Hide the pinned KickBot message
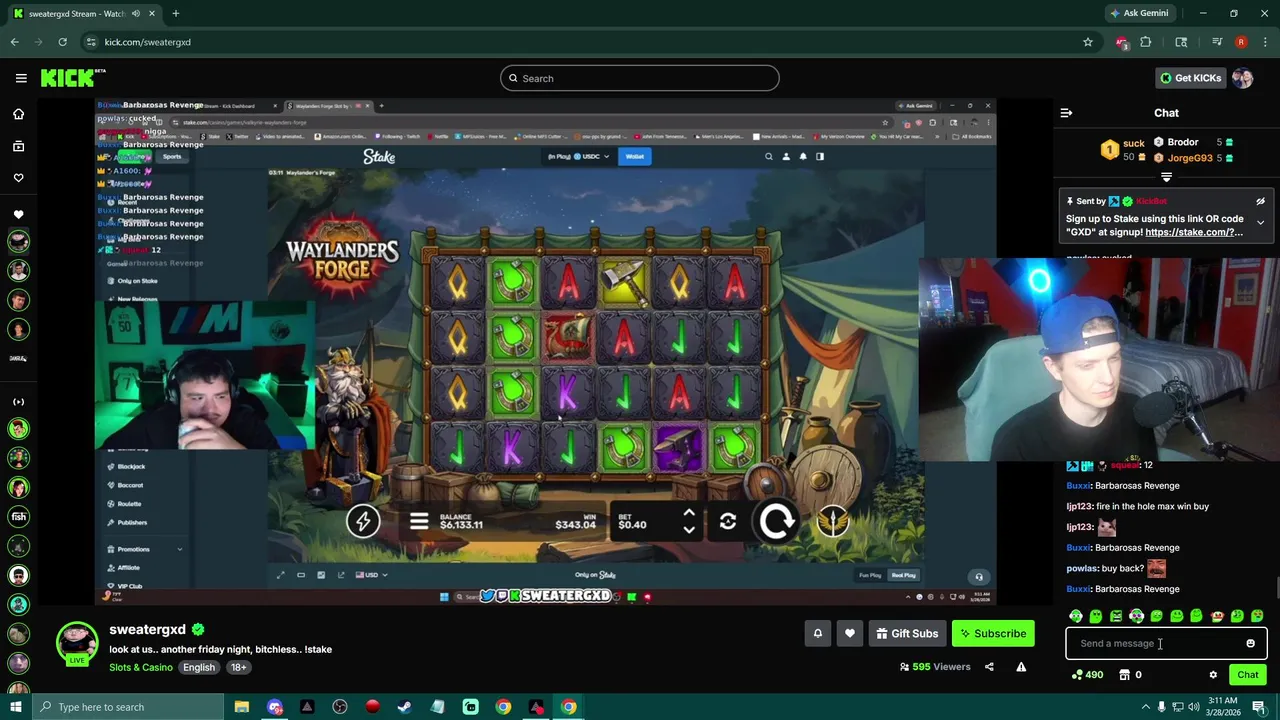Viewport: 1280px width, 720px height. coord(1260,201)
